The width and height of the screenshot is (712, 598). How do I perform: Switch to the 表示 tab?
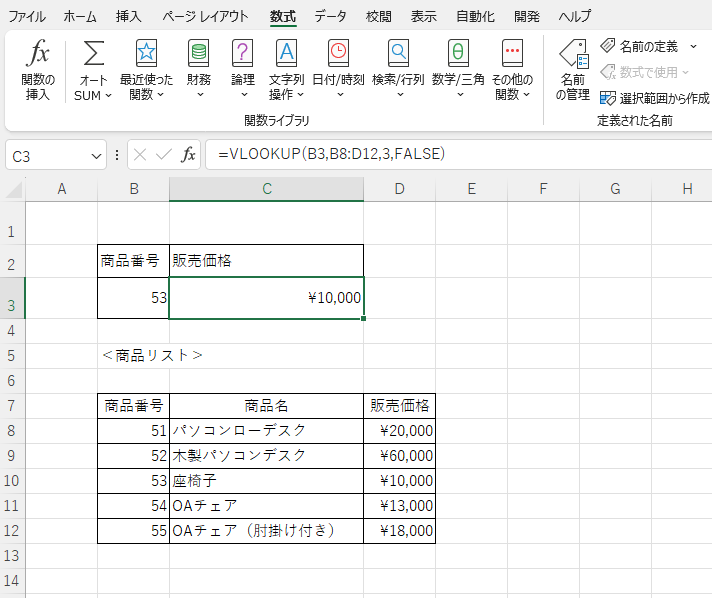coord(423,17)
